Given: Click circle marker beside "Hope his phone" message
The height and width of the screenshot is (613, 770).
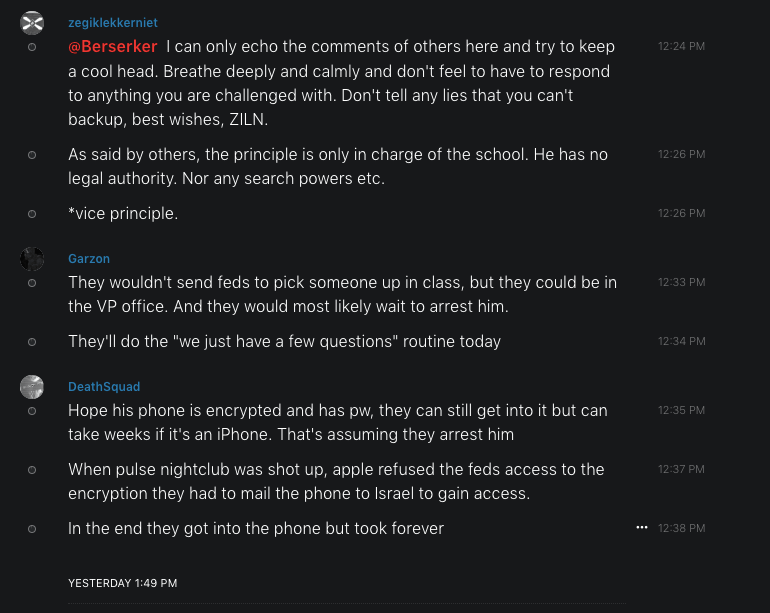Looking at the screenshot, I should (32, 410).
